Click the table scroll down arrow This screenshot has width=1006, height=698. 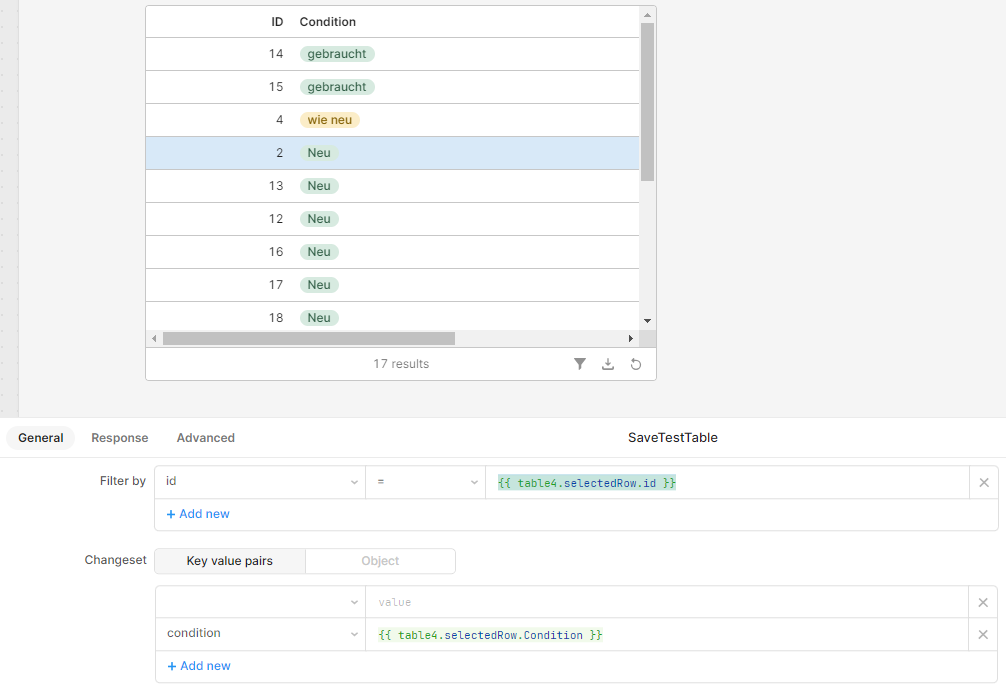(647, 321)
